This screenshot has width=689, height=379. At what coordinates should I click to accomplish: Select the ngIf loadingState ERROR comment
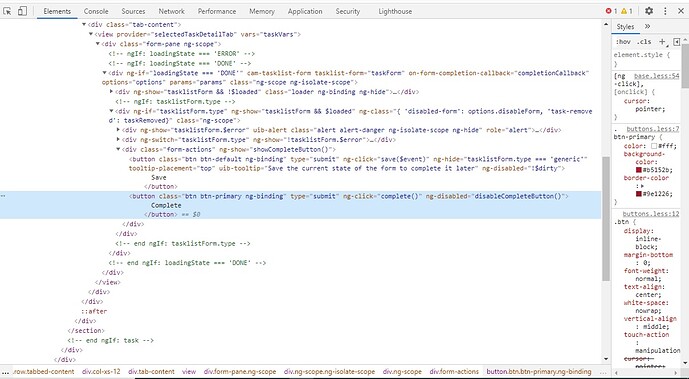point(182,54)
